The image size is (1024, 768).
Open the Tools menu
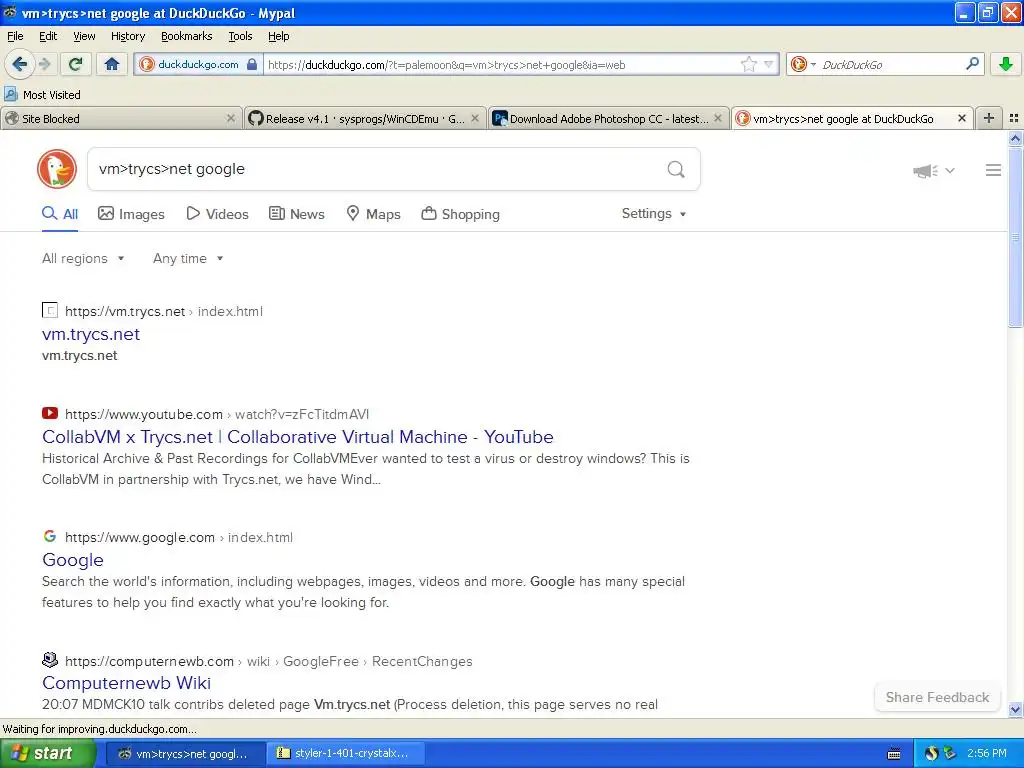(240, 36)
